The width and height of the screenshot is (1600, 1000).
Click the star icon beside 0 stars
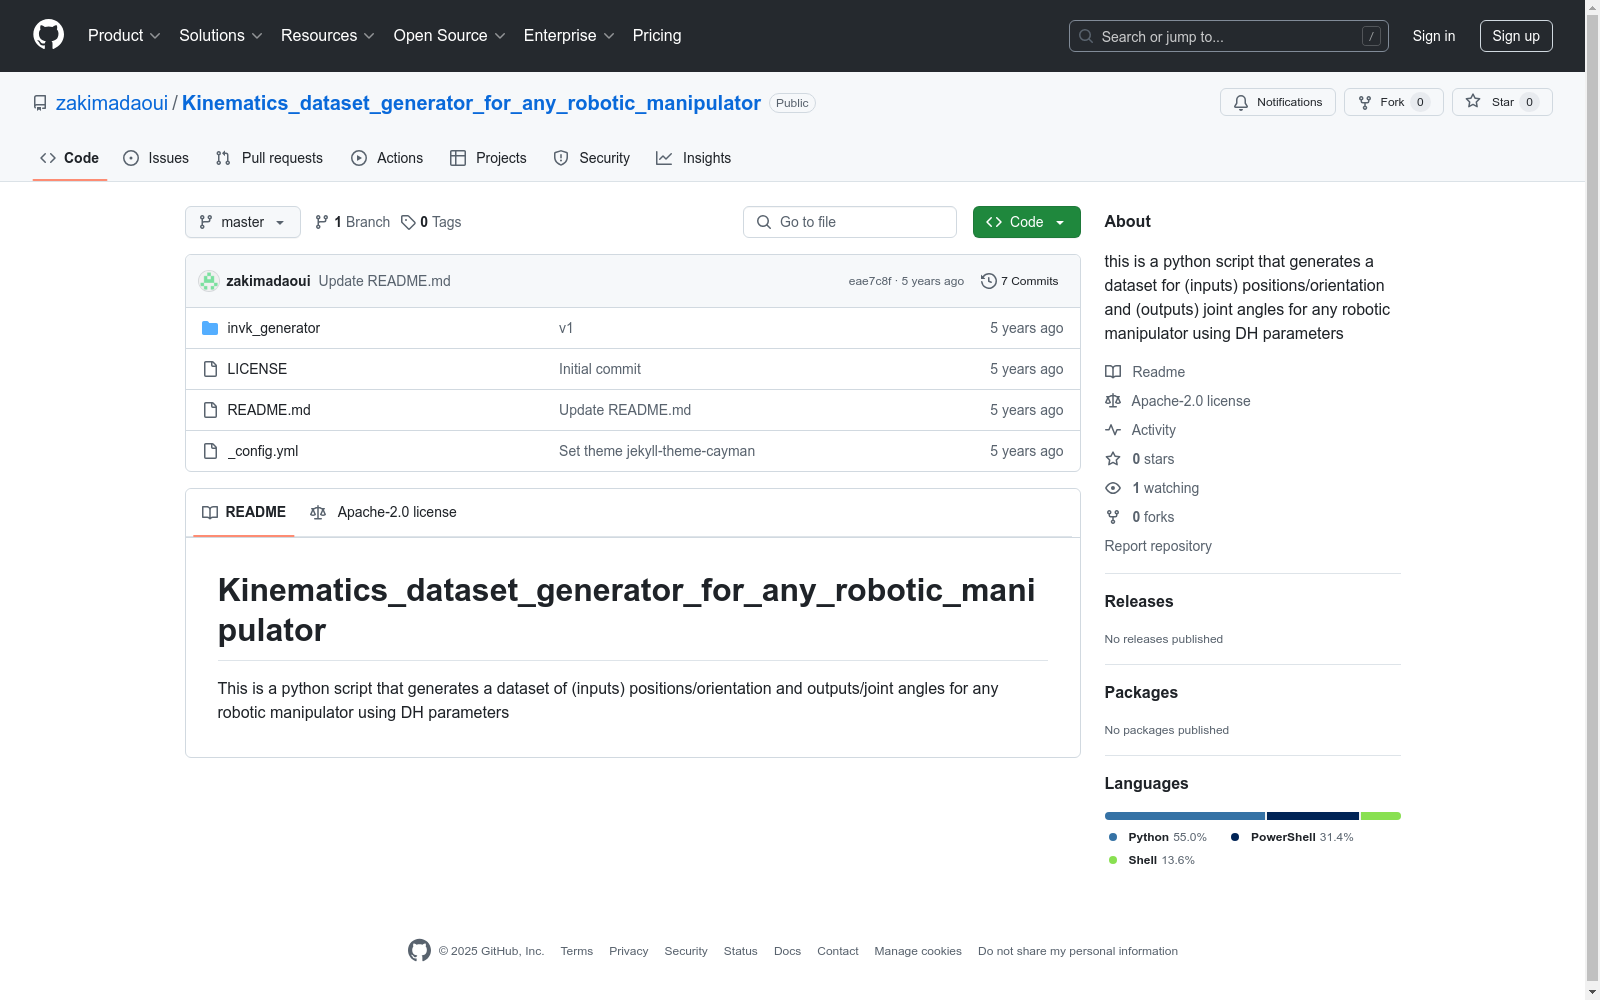(x=1113, y=459)
